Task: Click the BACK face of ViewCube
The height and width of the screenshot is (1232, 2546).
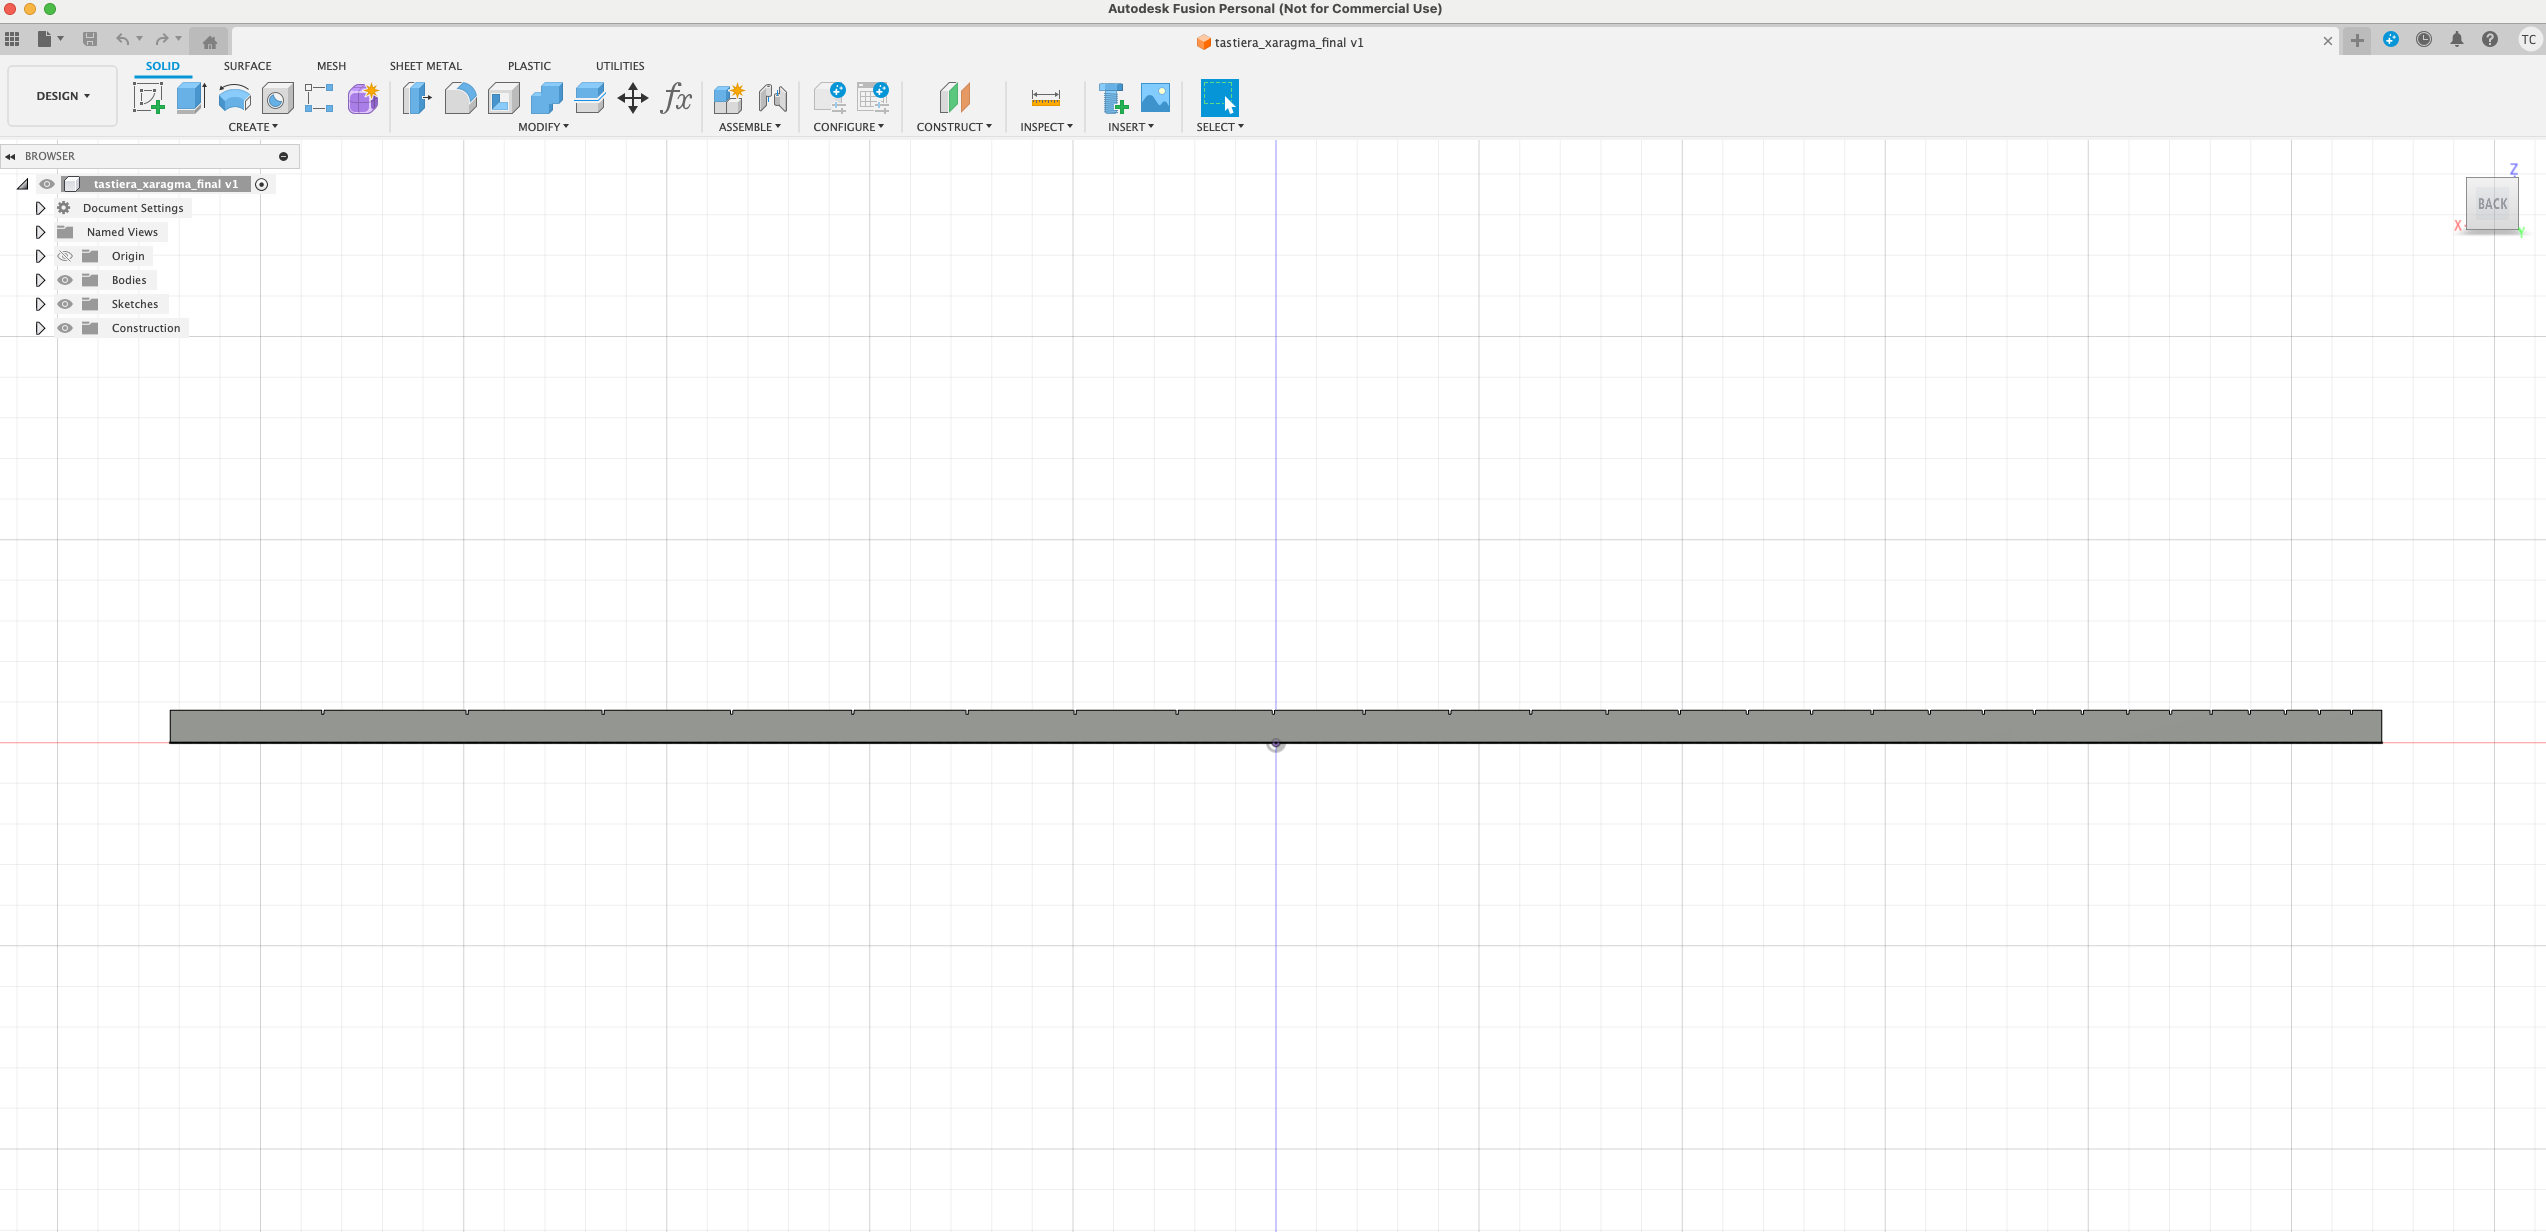Action: pos(2492,204)
